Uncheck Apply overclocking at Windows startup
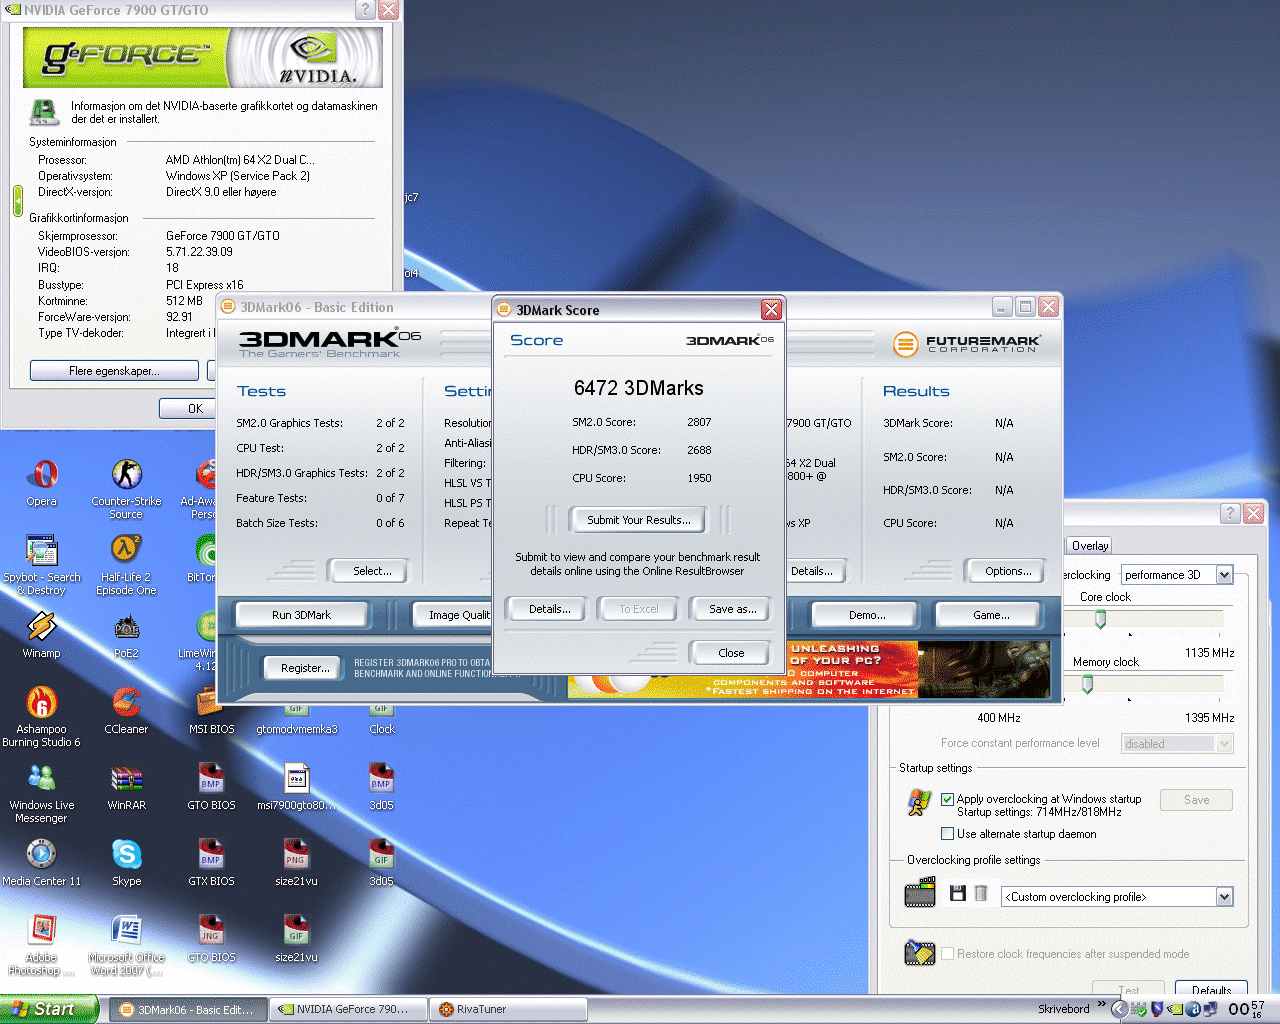The height and width of the screenshot is (1024, 1280). click(x=947, y=799)
